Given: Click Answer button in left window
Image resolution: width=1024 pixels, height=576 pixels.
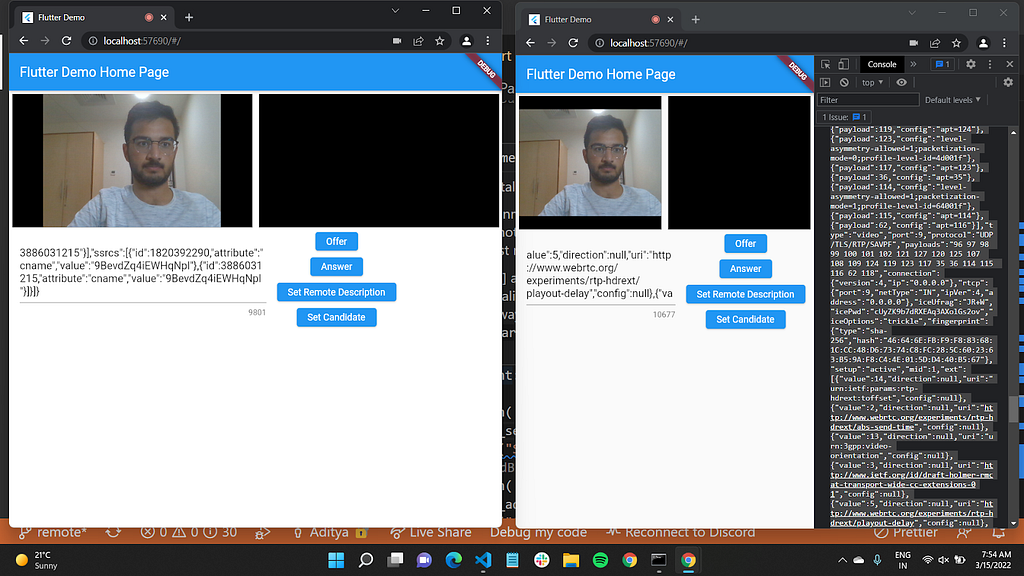Looking at the screenshot, I should tap(336, 266).
